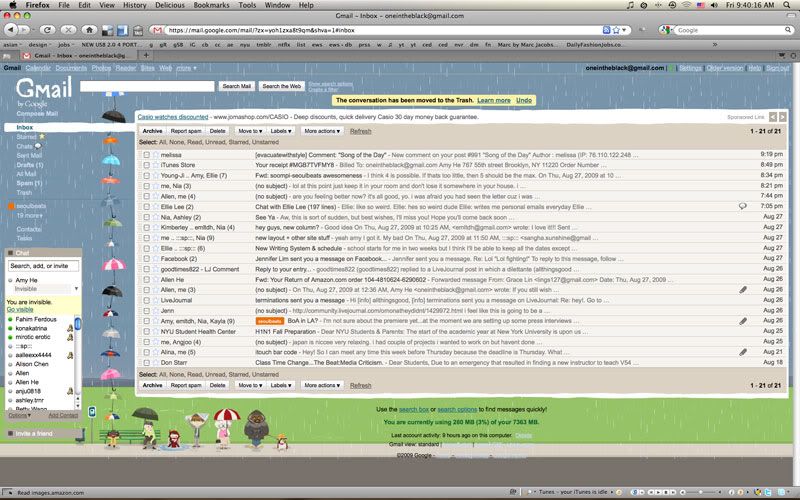Open the bottom Move to dropdown

coord(250,385)
